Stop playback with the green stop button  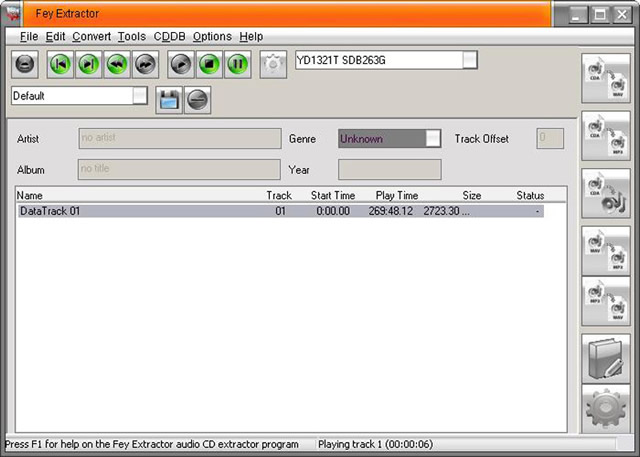tap(209, 64)
